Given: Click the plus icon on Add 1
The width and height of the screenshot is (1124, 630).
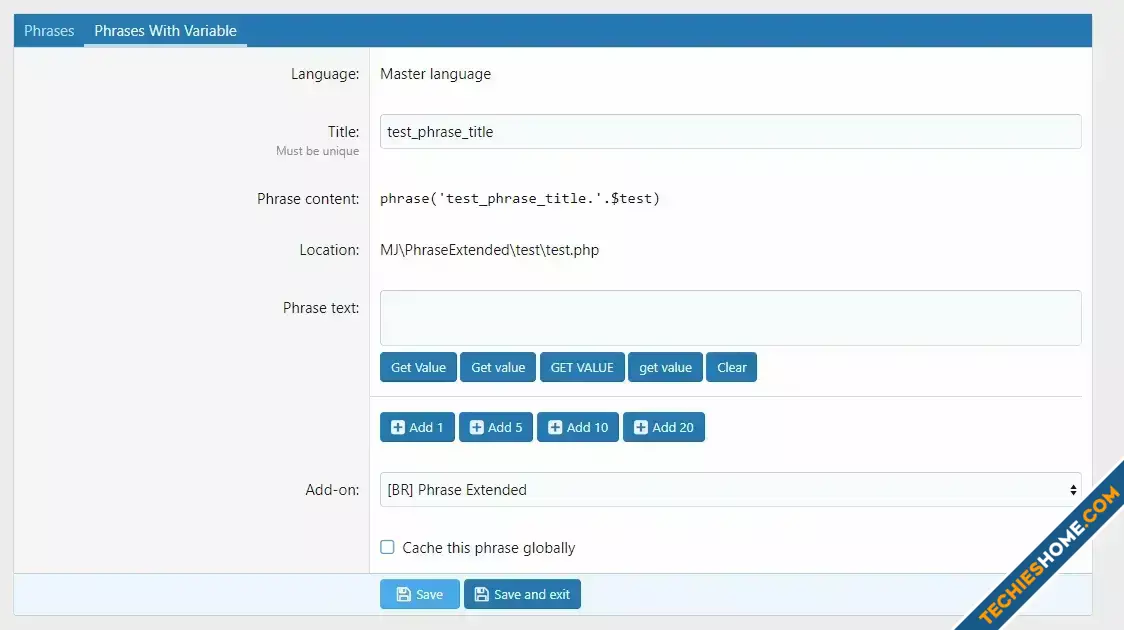Looking at the screenshot, I should [x=398, y=427].
